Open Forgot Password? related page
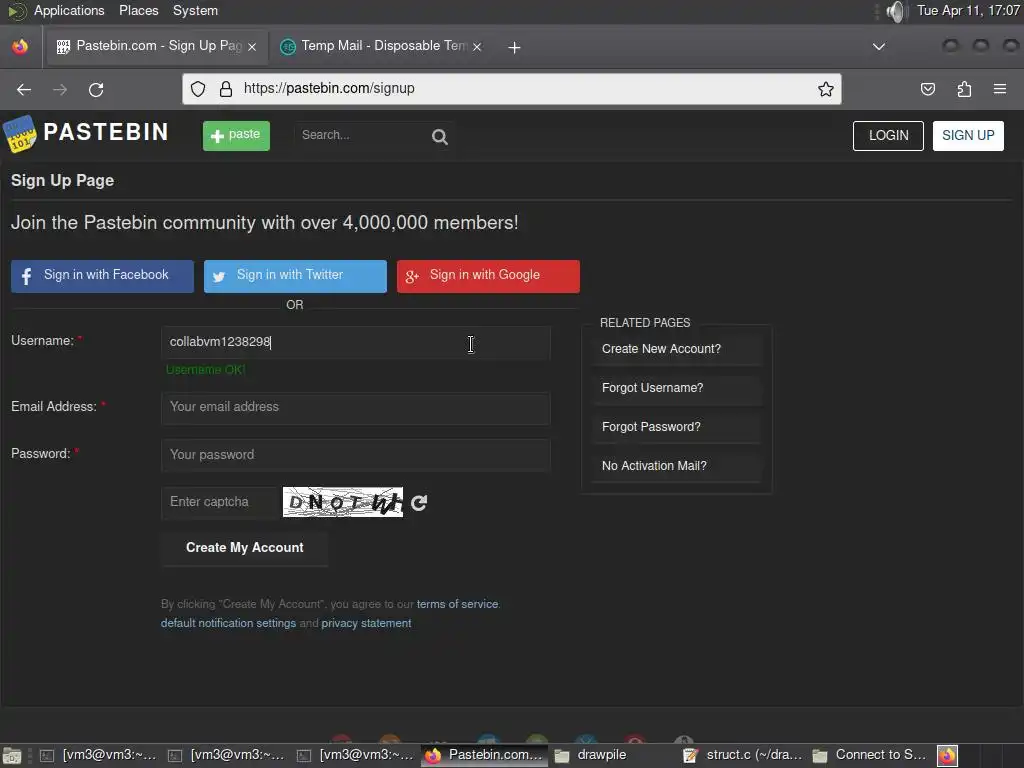Viewport: 1024px width, 768px height. pos(677,427)
